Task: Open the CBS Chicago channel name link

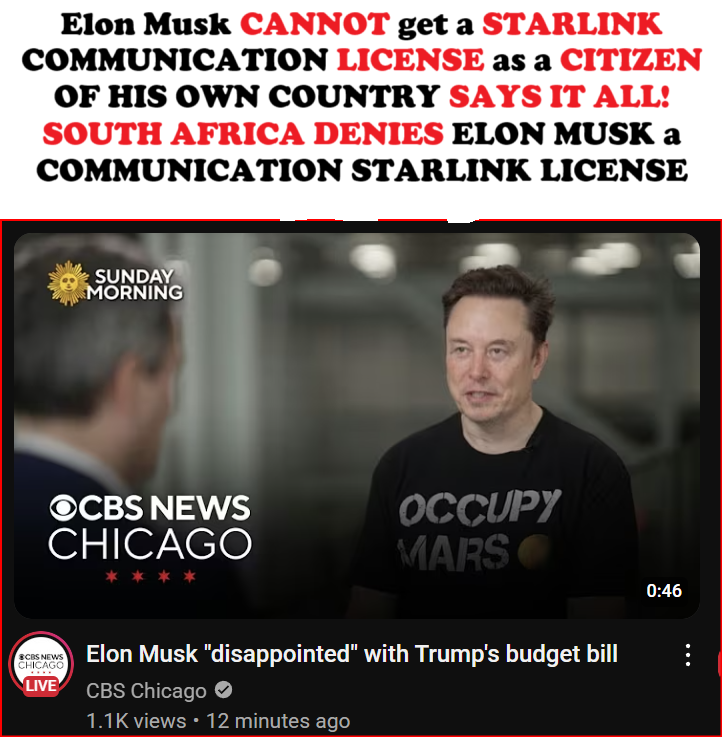Action: coord(146,690)
